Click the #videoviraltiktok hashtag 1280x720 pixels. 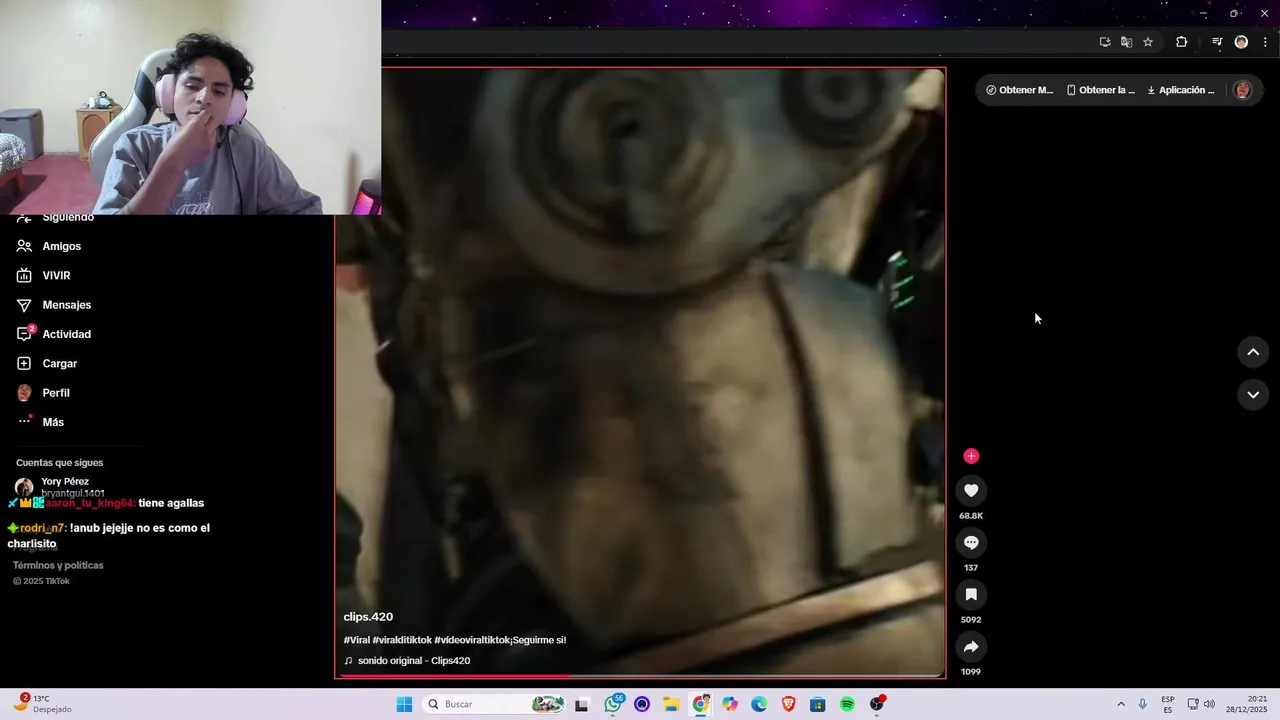[x=472, y=640]
